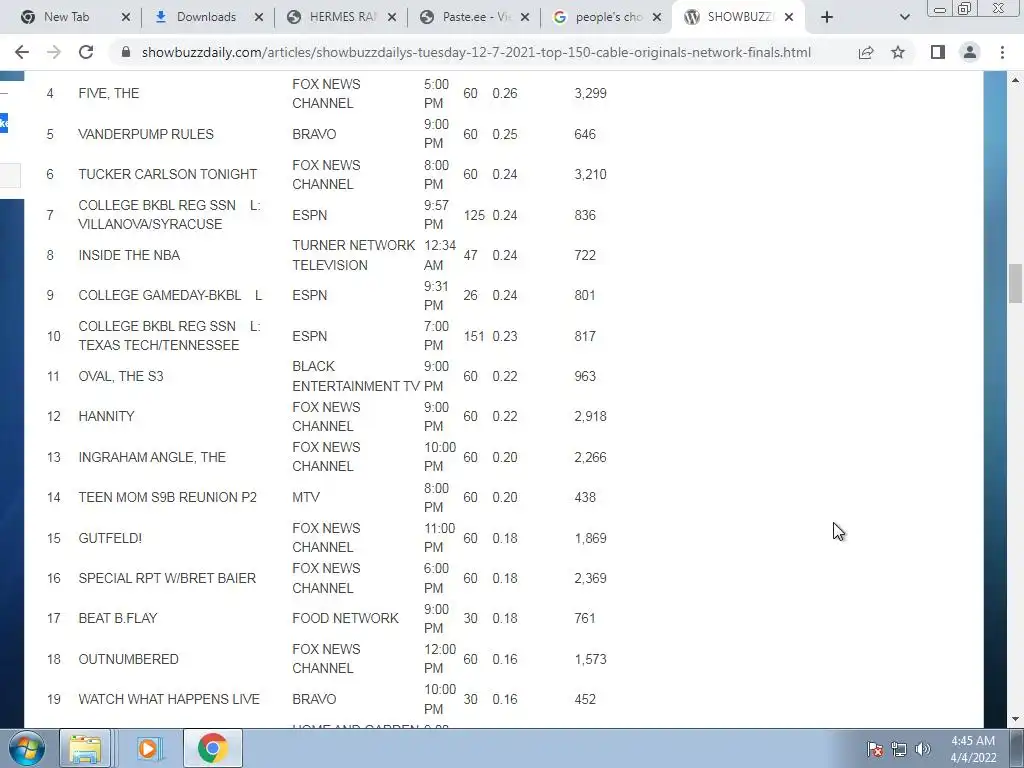The width and height of the screenshot is (1024, 768).
Task: Go forward using the forward arrow
Action: click(54, 52)
